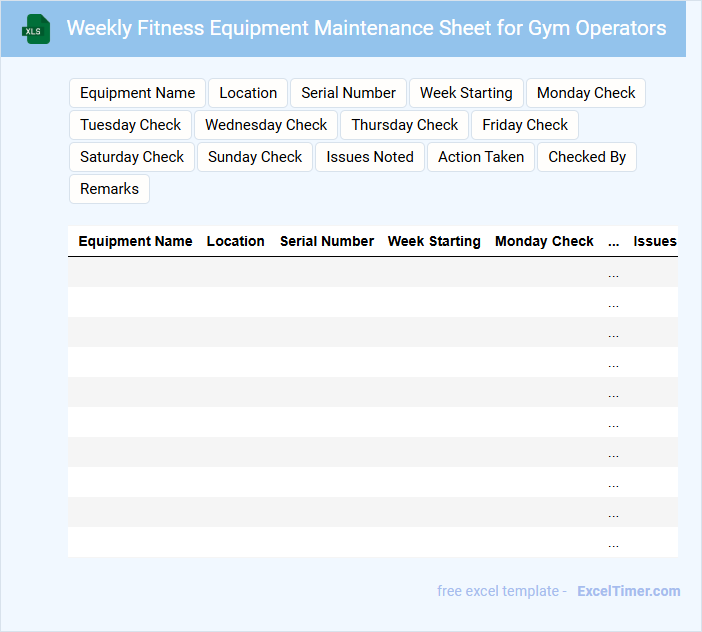This screenshot has width=702, height=632.
Task: Click the green XLS file icon
Action: 36,29
